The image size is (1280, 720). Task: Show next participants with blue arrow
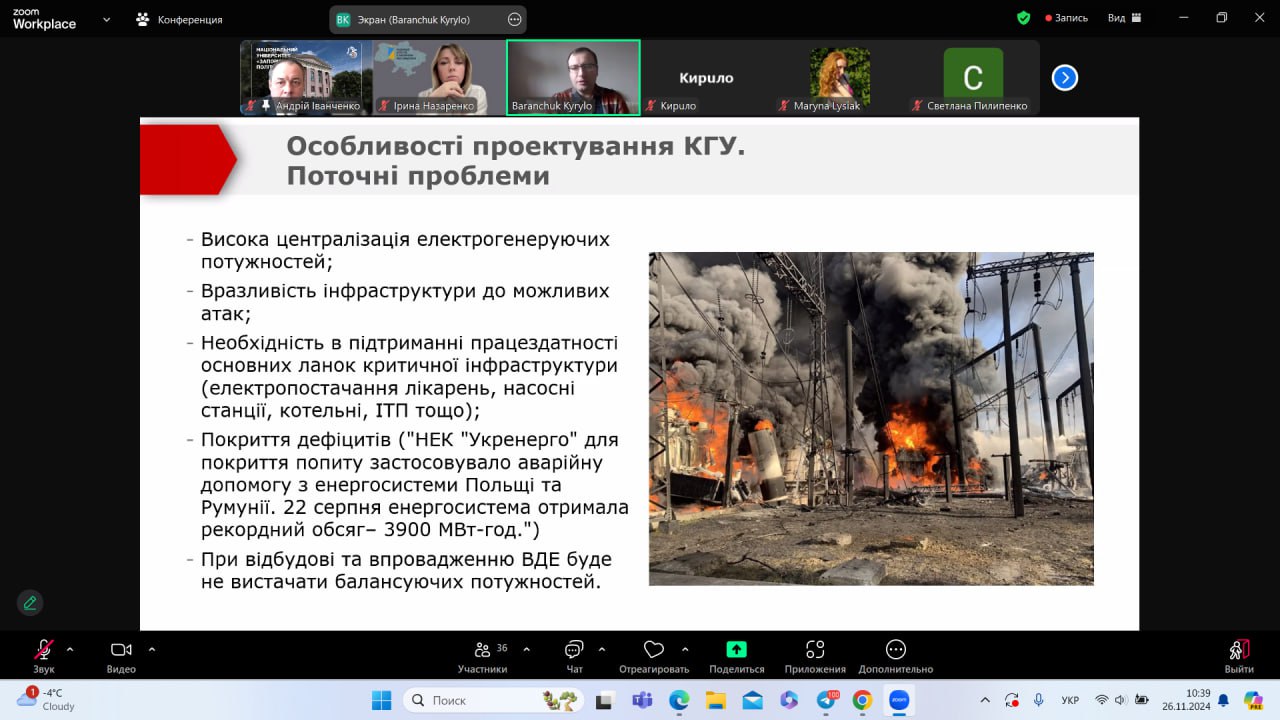tap(1065, 78)
